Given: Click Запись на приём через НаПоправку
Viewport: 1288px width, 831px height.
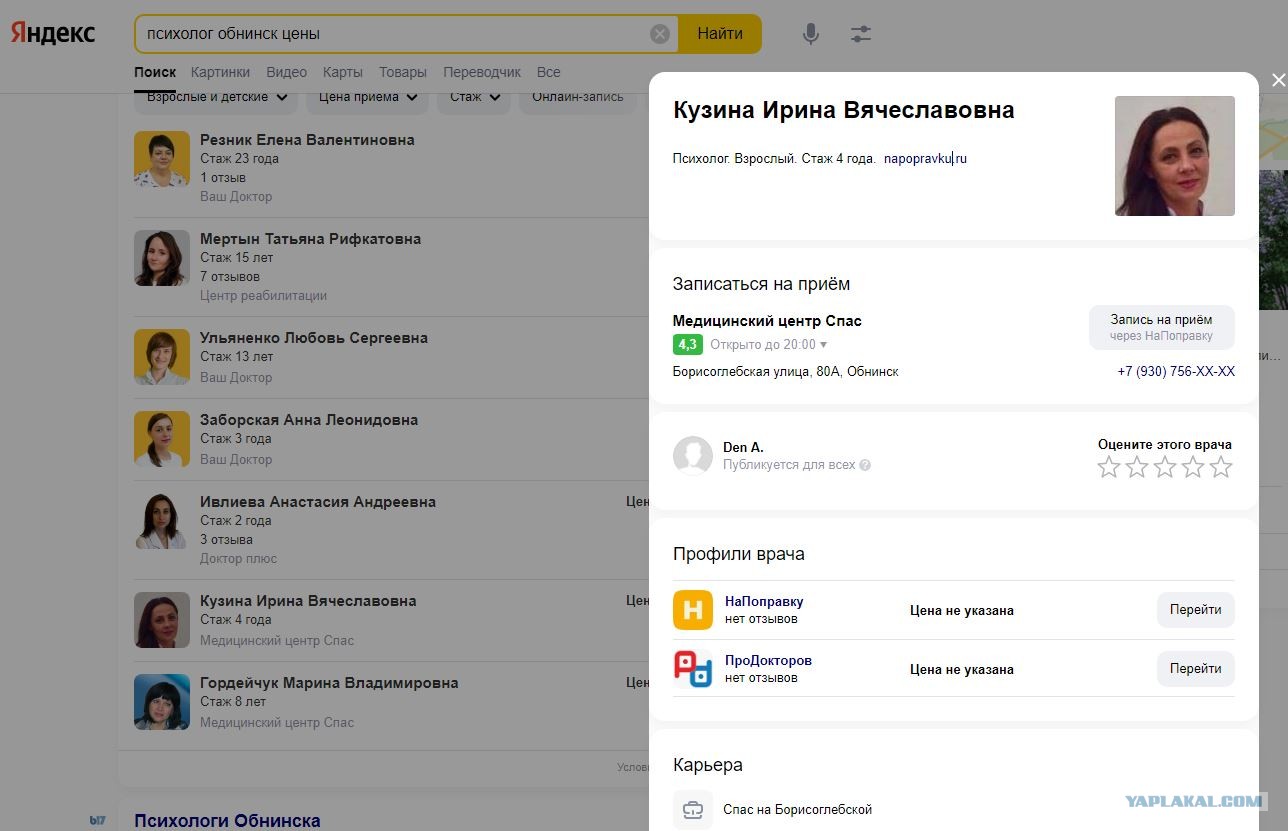Looking at the screenshot, I should (1161, 327).
